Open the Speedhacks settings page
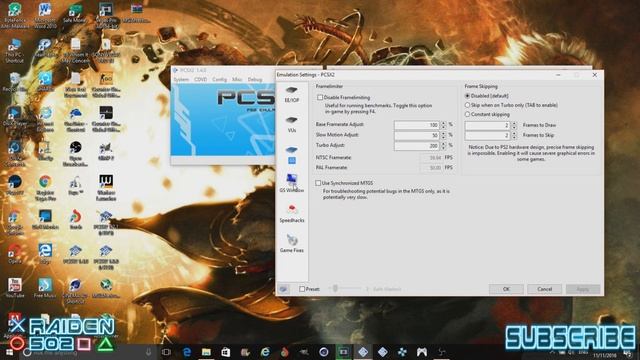This screenshot has width=640, height=360. point(291,213)
